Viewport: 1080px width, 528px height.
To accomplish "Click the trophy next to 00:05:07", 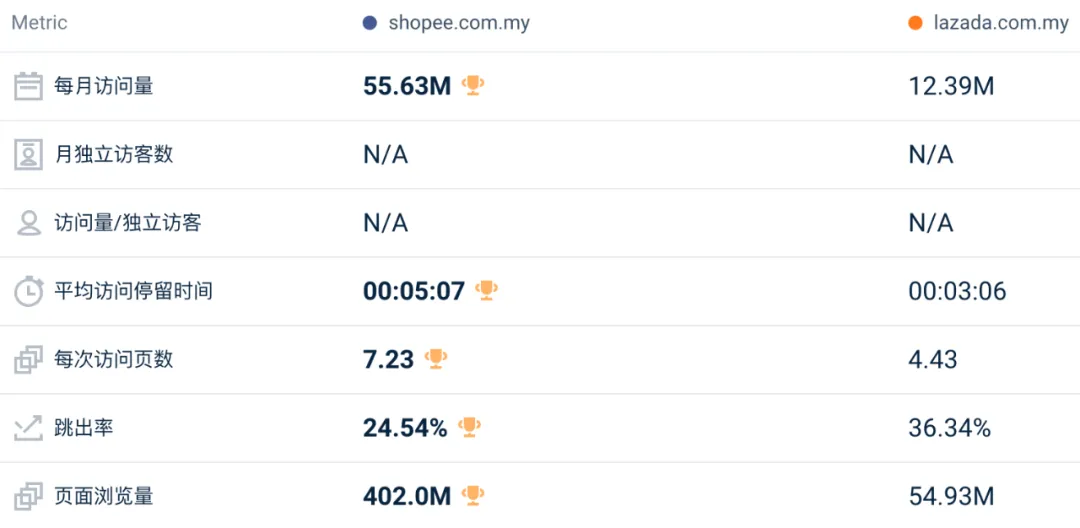I will pos(486,291).
